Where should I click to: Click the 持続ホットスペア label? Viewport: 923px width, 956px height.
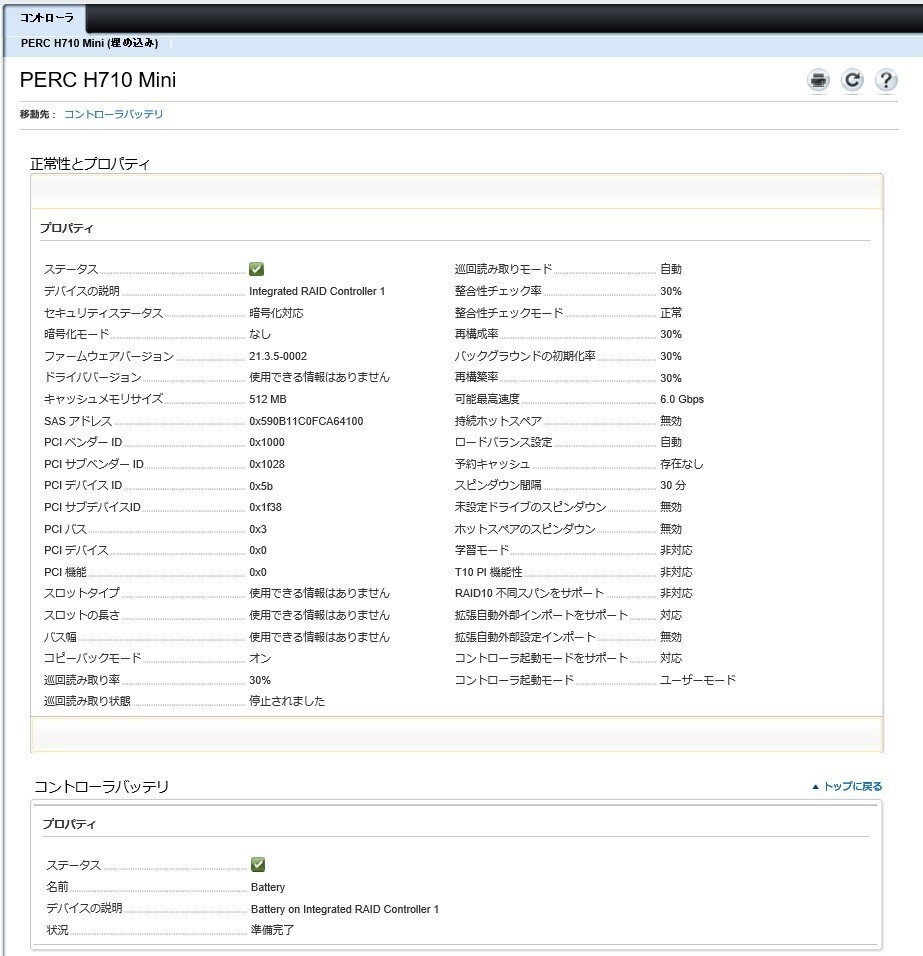pyautogui.click(x=498, y=421)
